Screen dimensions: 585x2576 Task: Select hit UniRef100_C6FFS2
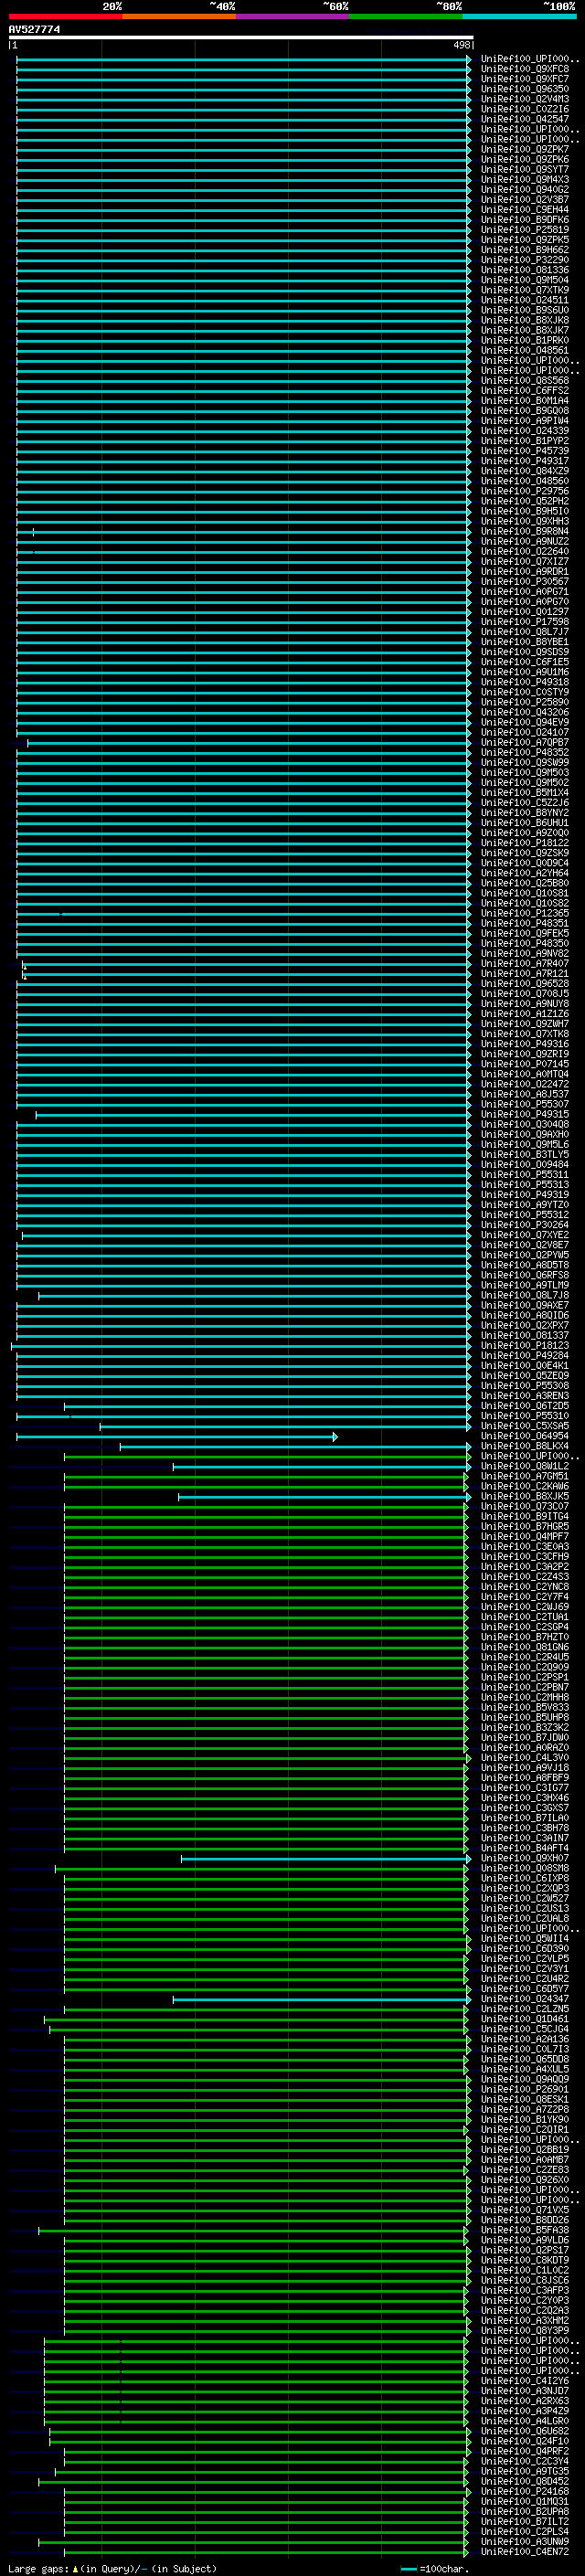tap(525, 391)
